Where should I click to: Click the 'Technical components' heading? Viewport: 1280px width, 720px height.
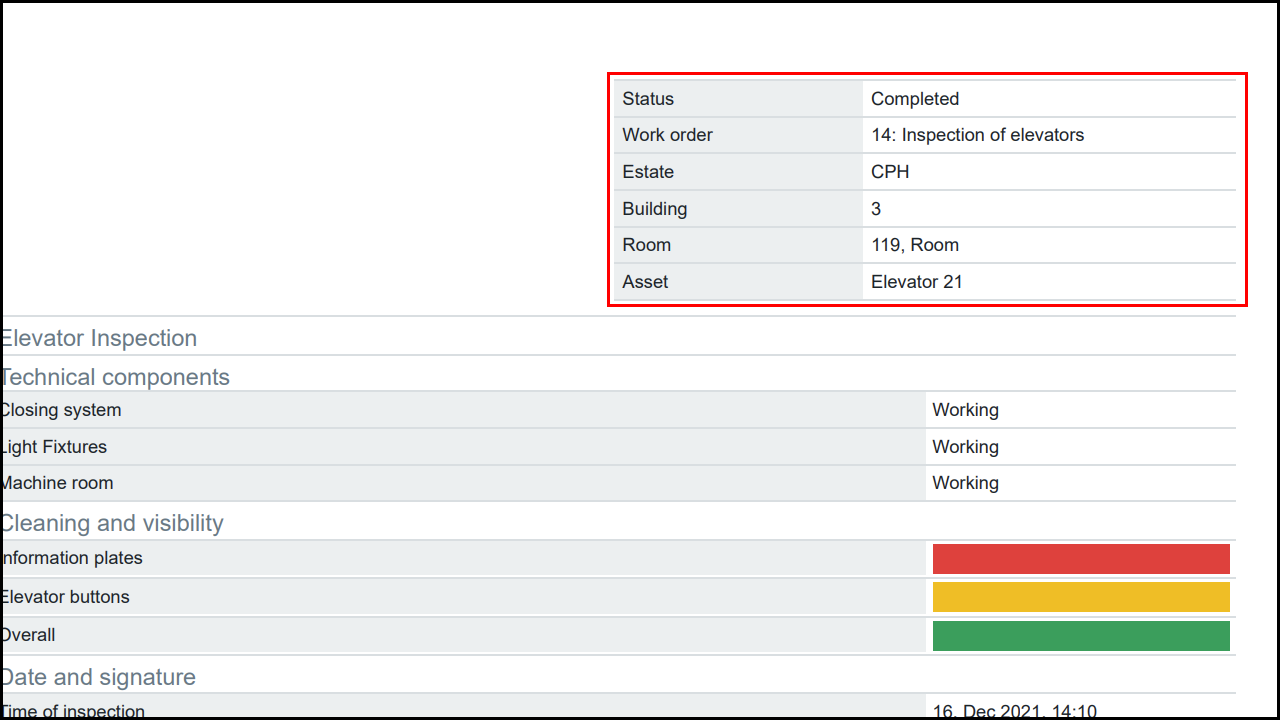pos(115,377)
